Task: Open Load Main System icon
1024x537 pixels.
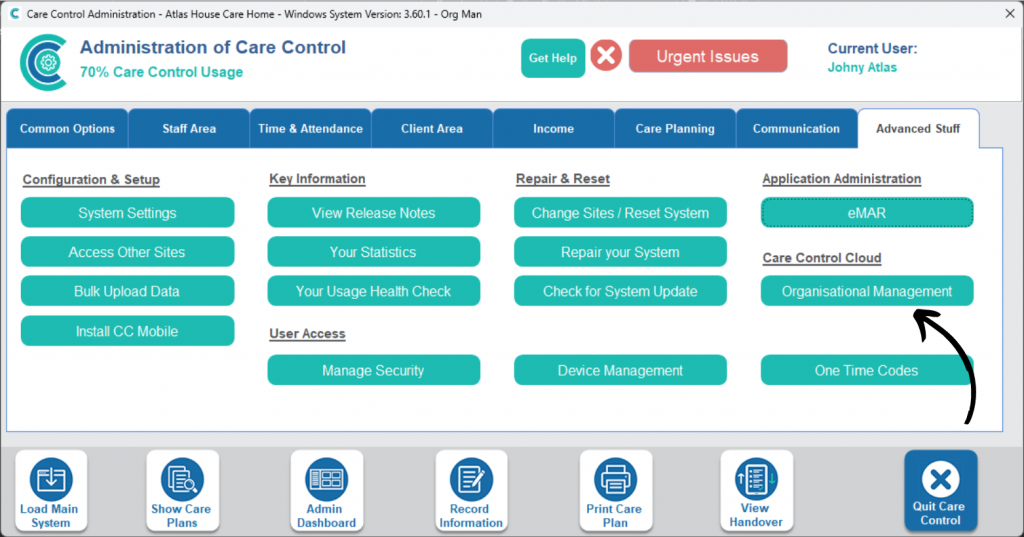Action: tap(51, 491)
